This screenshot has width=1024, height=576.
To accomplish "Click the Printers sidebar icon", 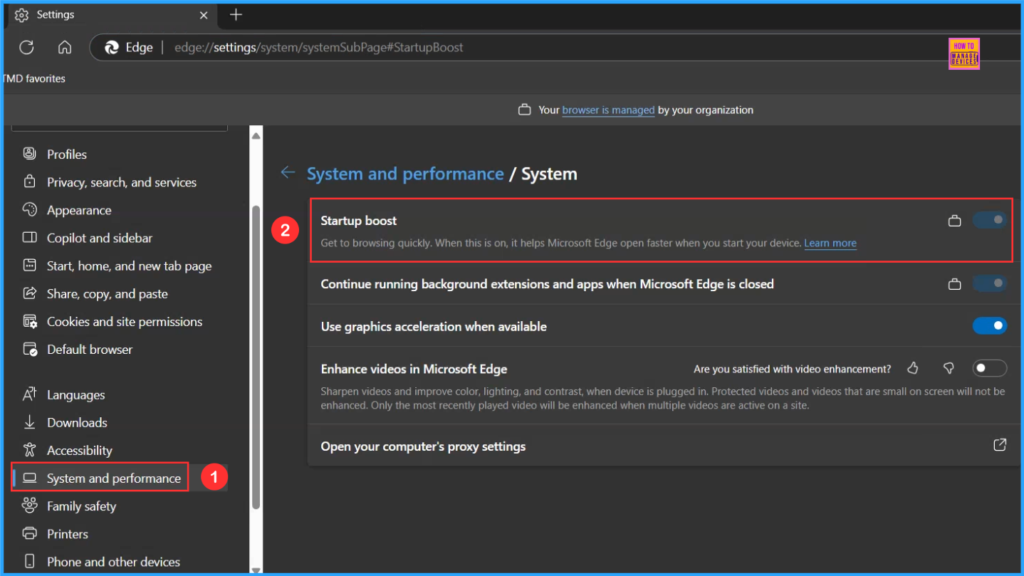I will point(29,534).
